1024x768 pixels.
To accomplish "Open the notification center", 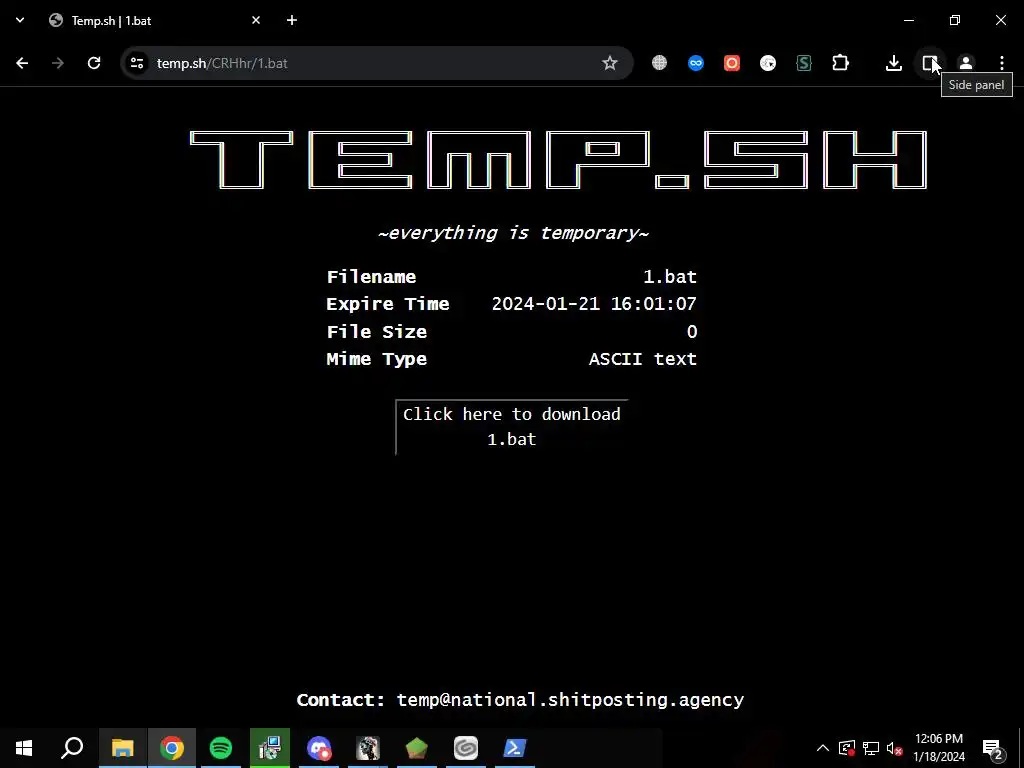I will pyautogui.click(x=993, y=748).
